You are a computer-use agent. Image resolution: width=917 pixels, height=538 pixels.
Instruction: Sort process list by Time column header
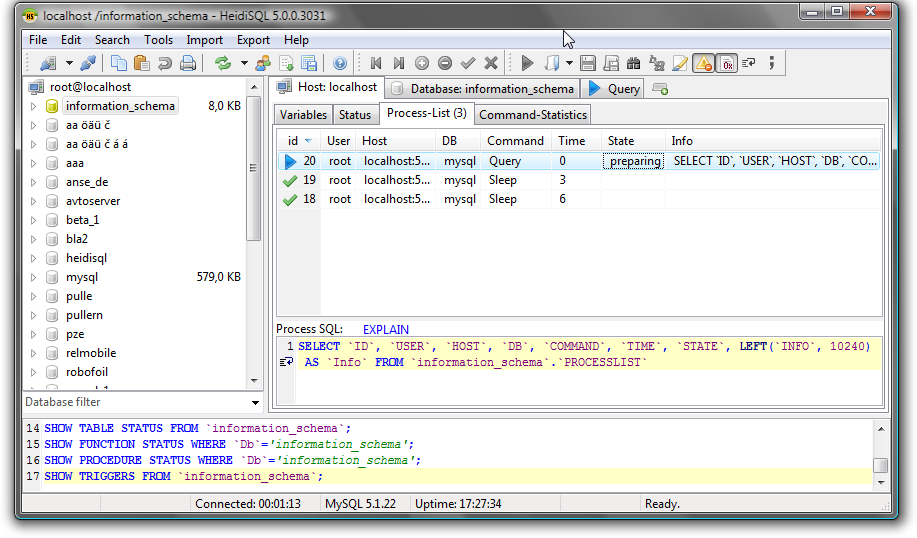tap(572, 141)
